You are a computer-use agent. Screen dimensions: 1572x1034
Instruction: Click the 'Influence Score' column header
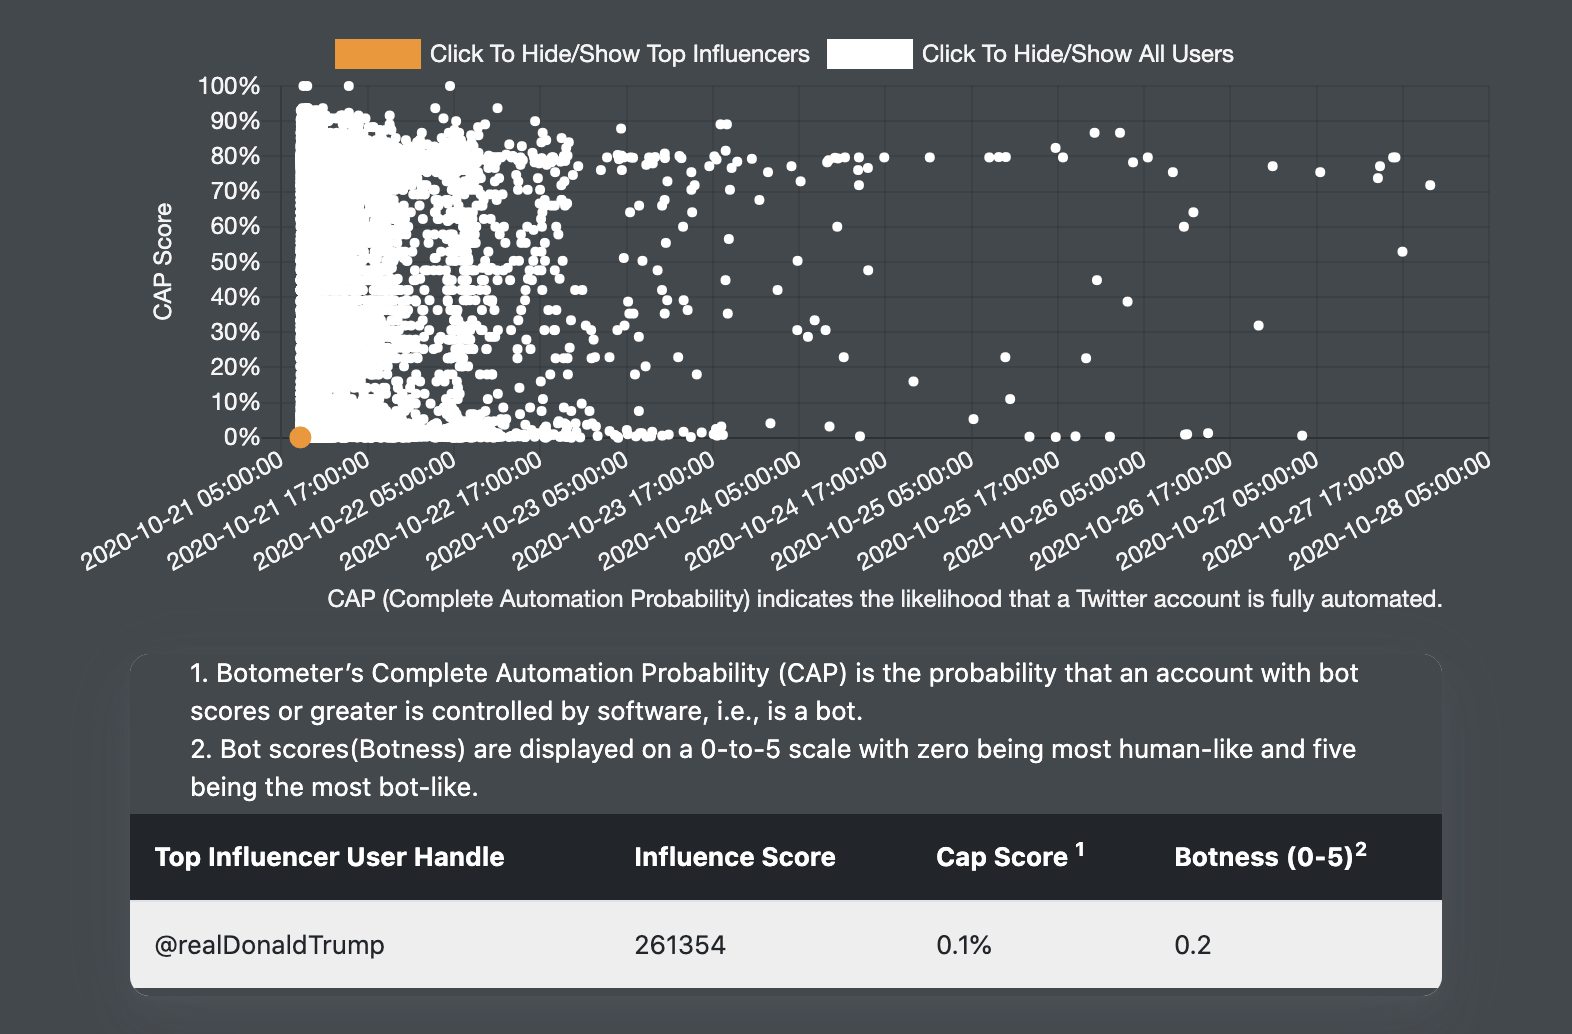[x=734, y=857]
